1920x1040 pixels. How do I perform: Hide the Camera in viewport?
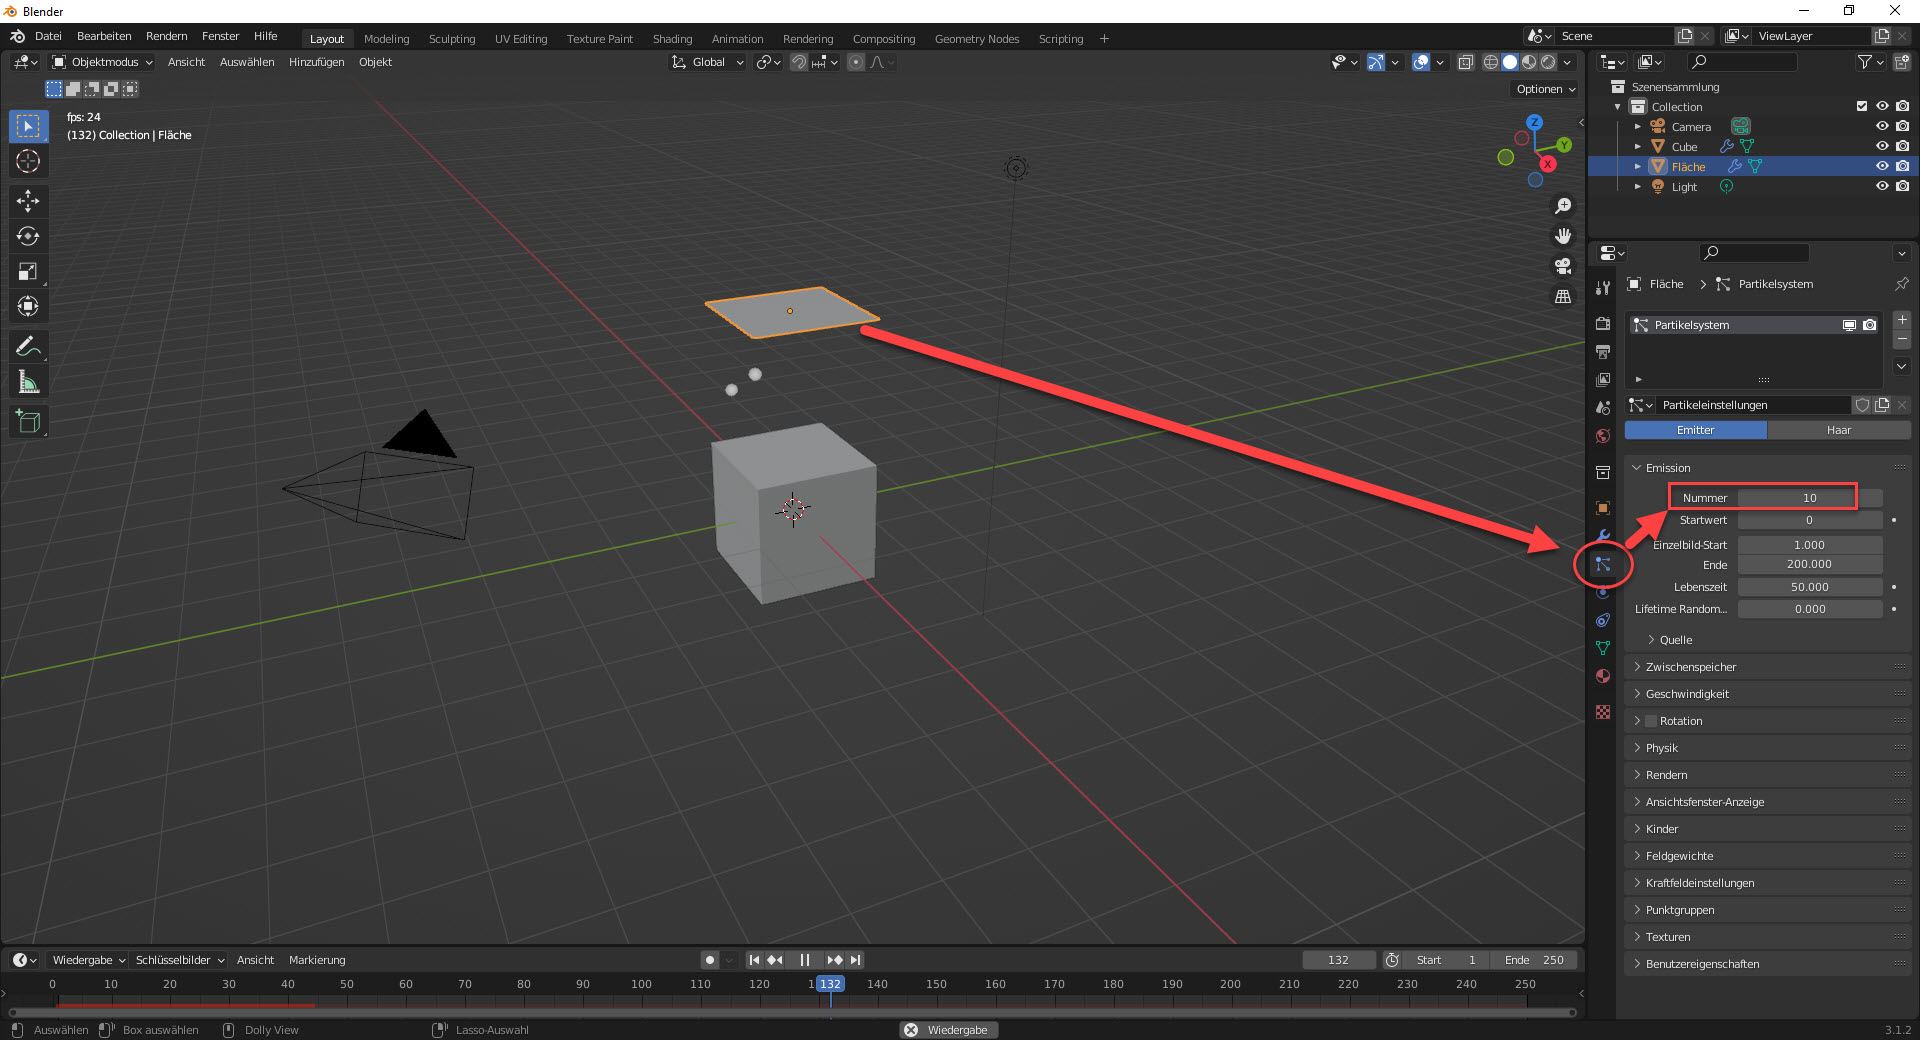click(x=1882, y=127)
